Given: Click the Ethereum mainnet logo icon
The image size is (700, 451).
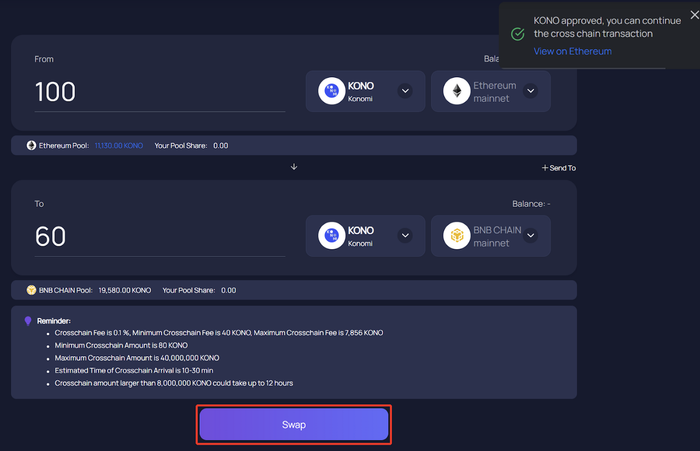Looking at the screenshot, I should [x=456, y=91].
